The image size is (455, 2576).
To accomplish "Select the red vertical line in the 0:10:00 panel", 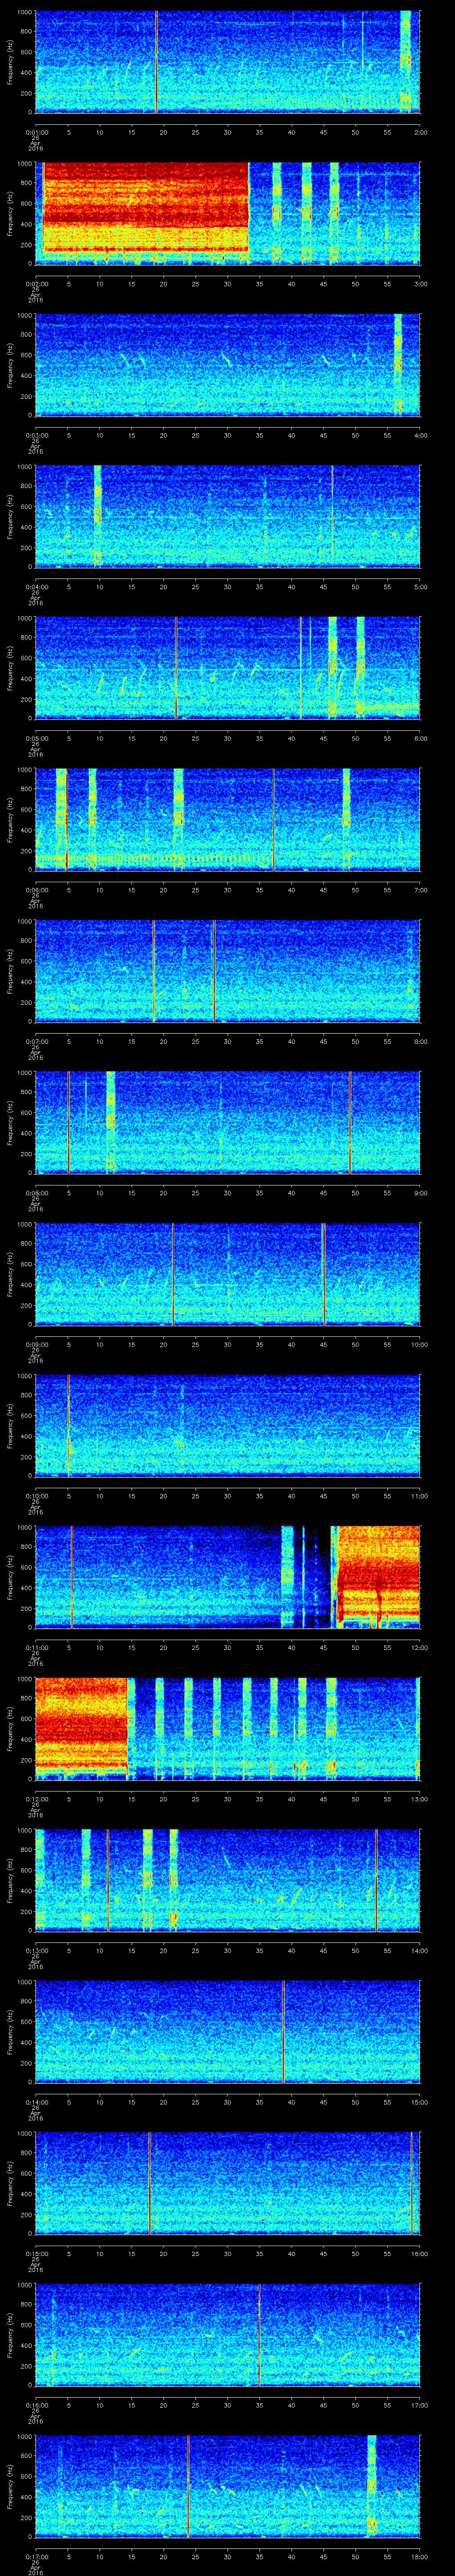I will (x=68, y=1425).
